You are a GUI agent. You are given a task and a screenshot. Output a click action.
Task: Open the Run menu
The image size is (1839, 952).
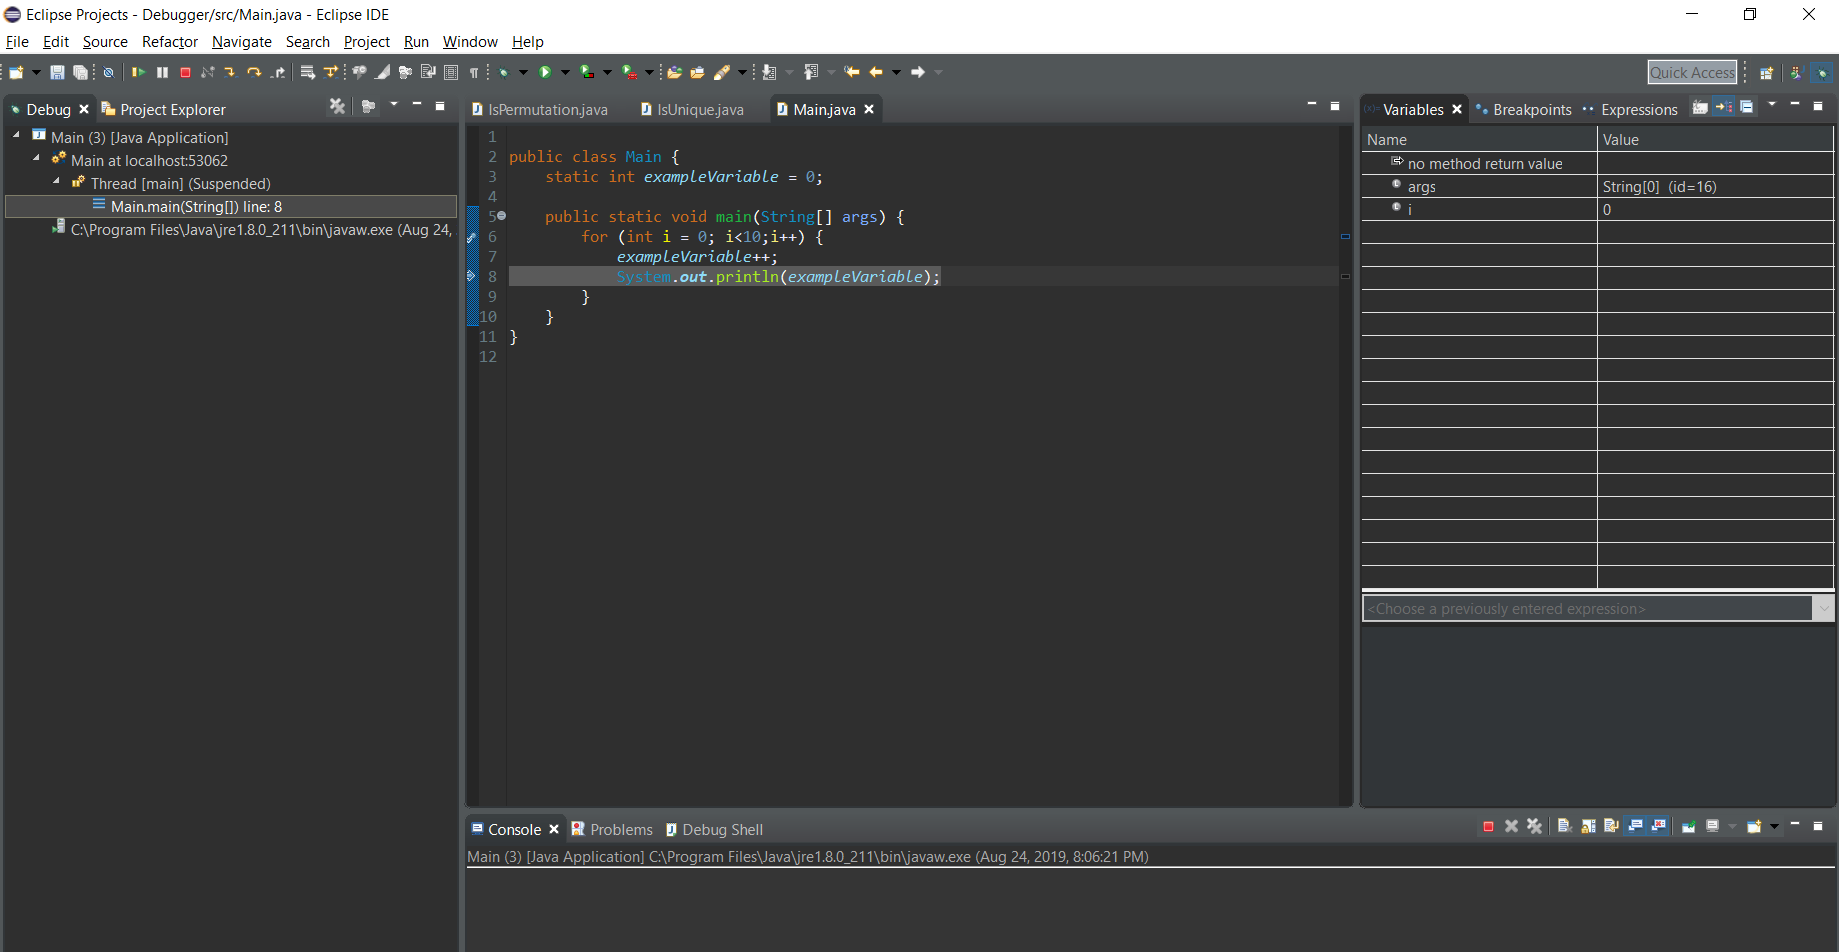tap(416, 41)
